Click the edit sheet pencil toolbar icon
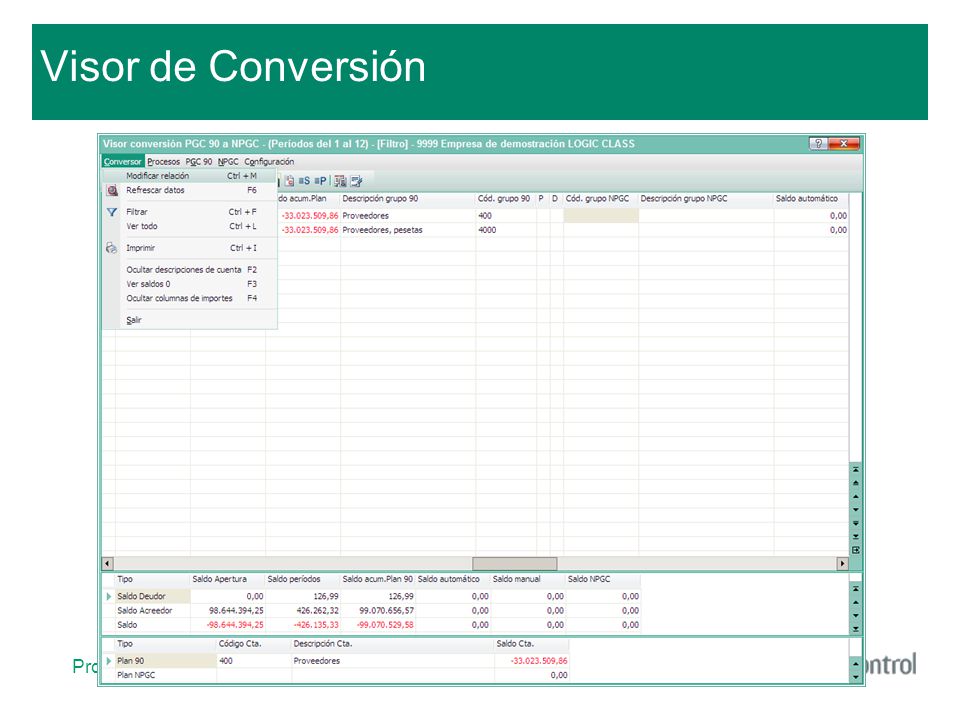 356,181
